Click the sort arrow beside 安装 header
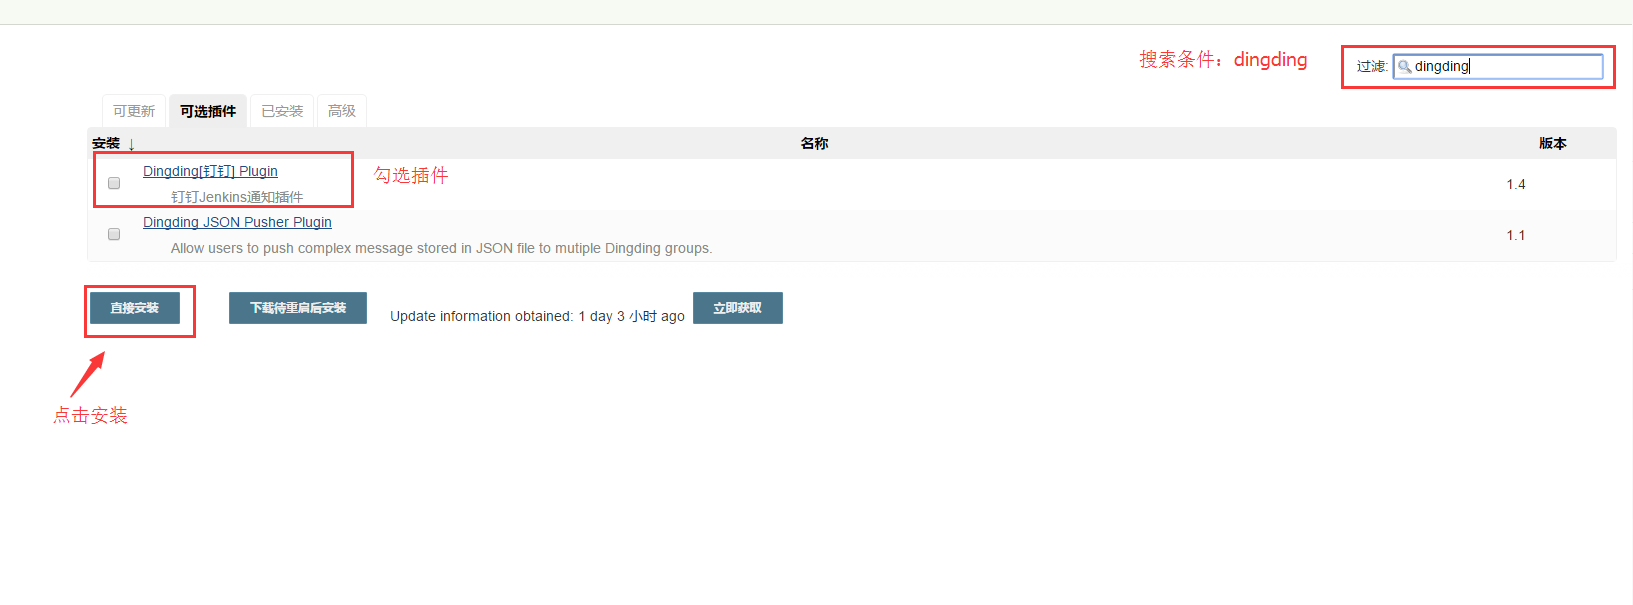This screenshot has height=605, width=1633. 131,144
